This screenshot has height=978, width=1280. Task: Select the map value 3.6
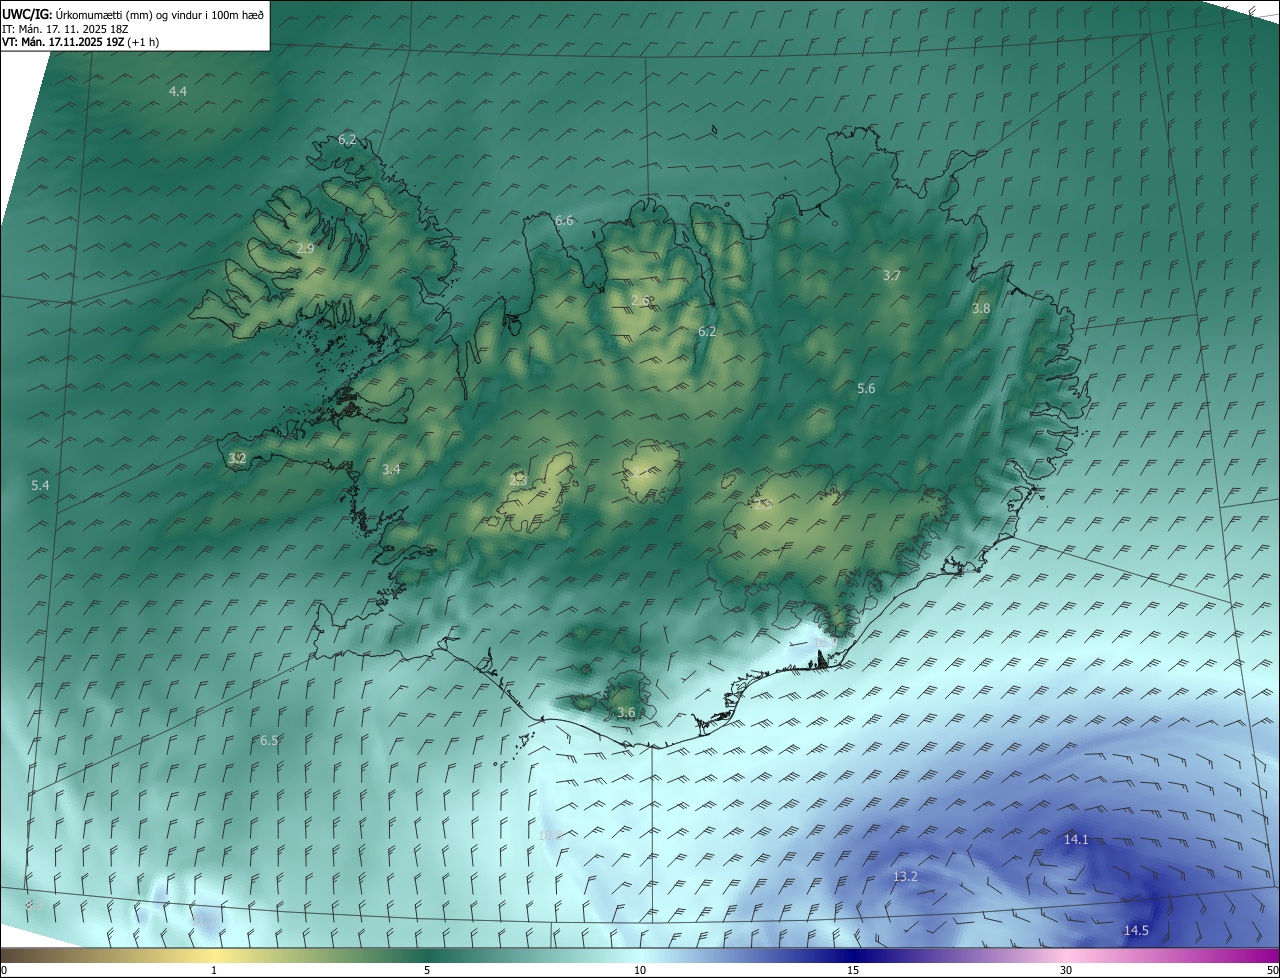[x=626, y=712]
